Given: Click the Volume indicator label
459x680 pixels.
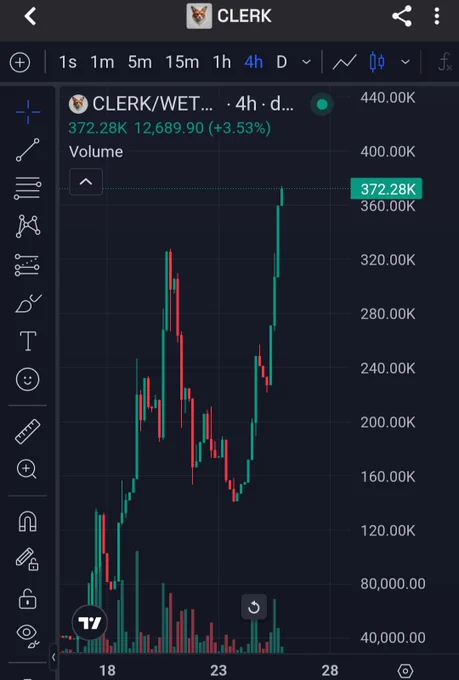Looking at the screenshot, I should [x=96, y=152].
